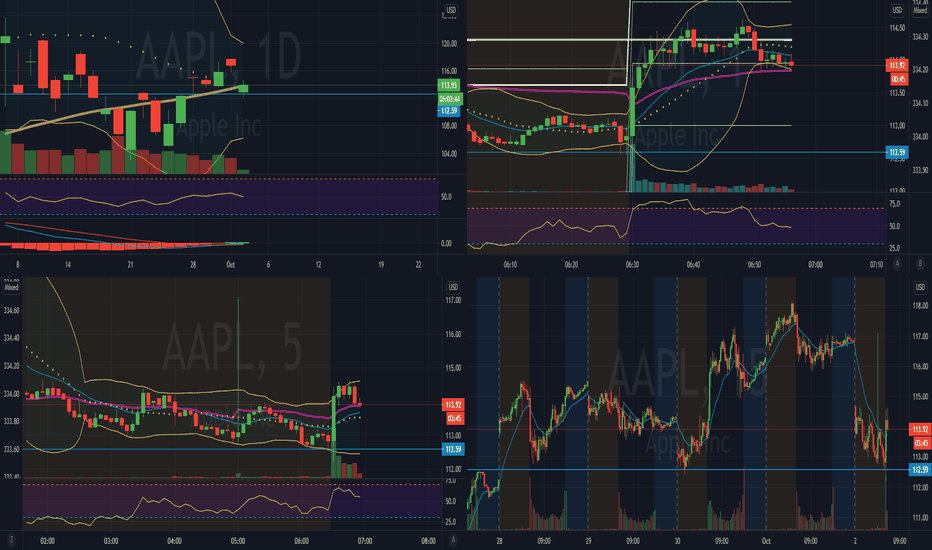Toggle scale B button on 1-minute chart
The image size is (932, 550).
click(920, 263)
